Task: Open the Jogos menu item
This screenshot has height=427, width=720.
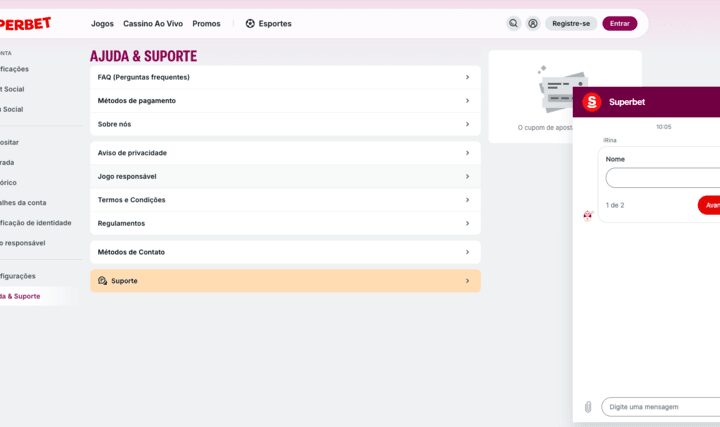Action: 102,23
